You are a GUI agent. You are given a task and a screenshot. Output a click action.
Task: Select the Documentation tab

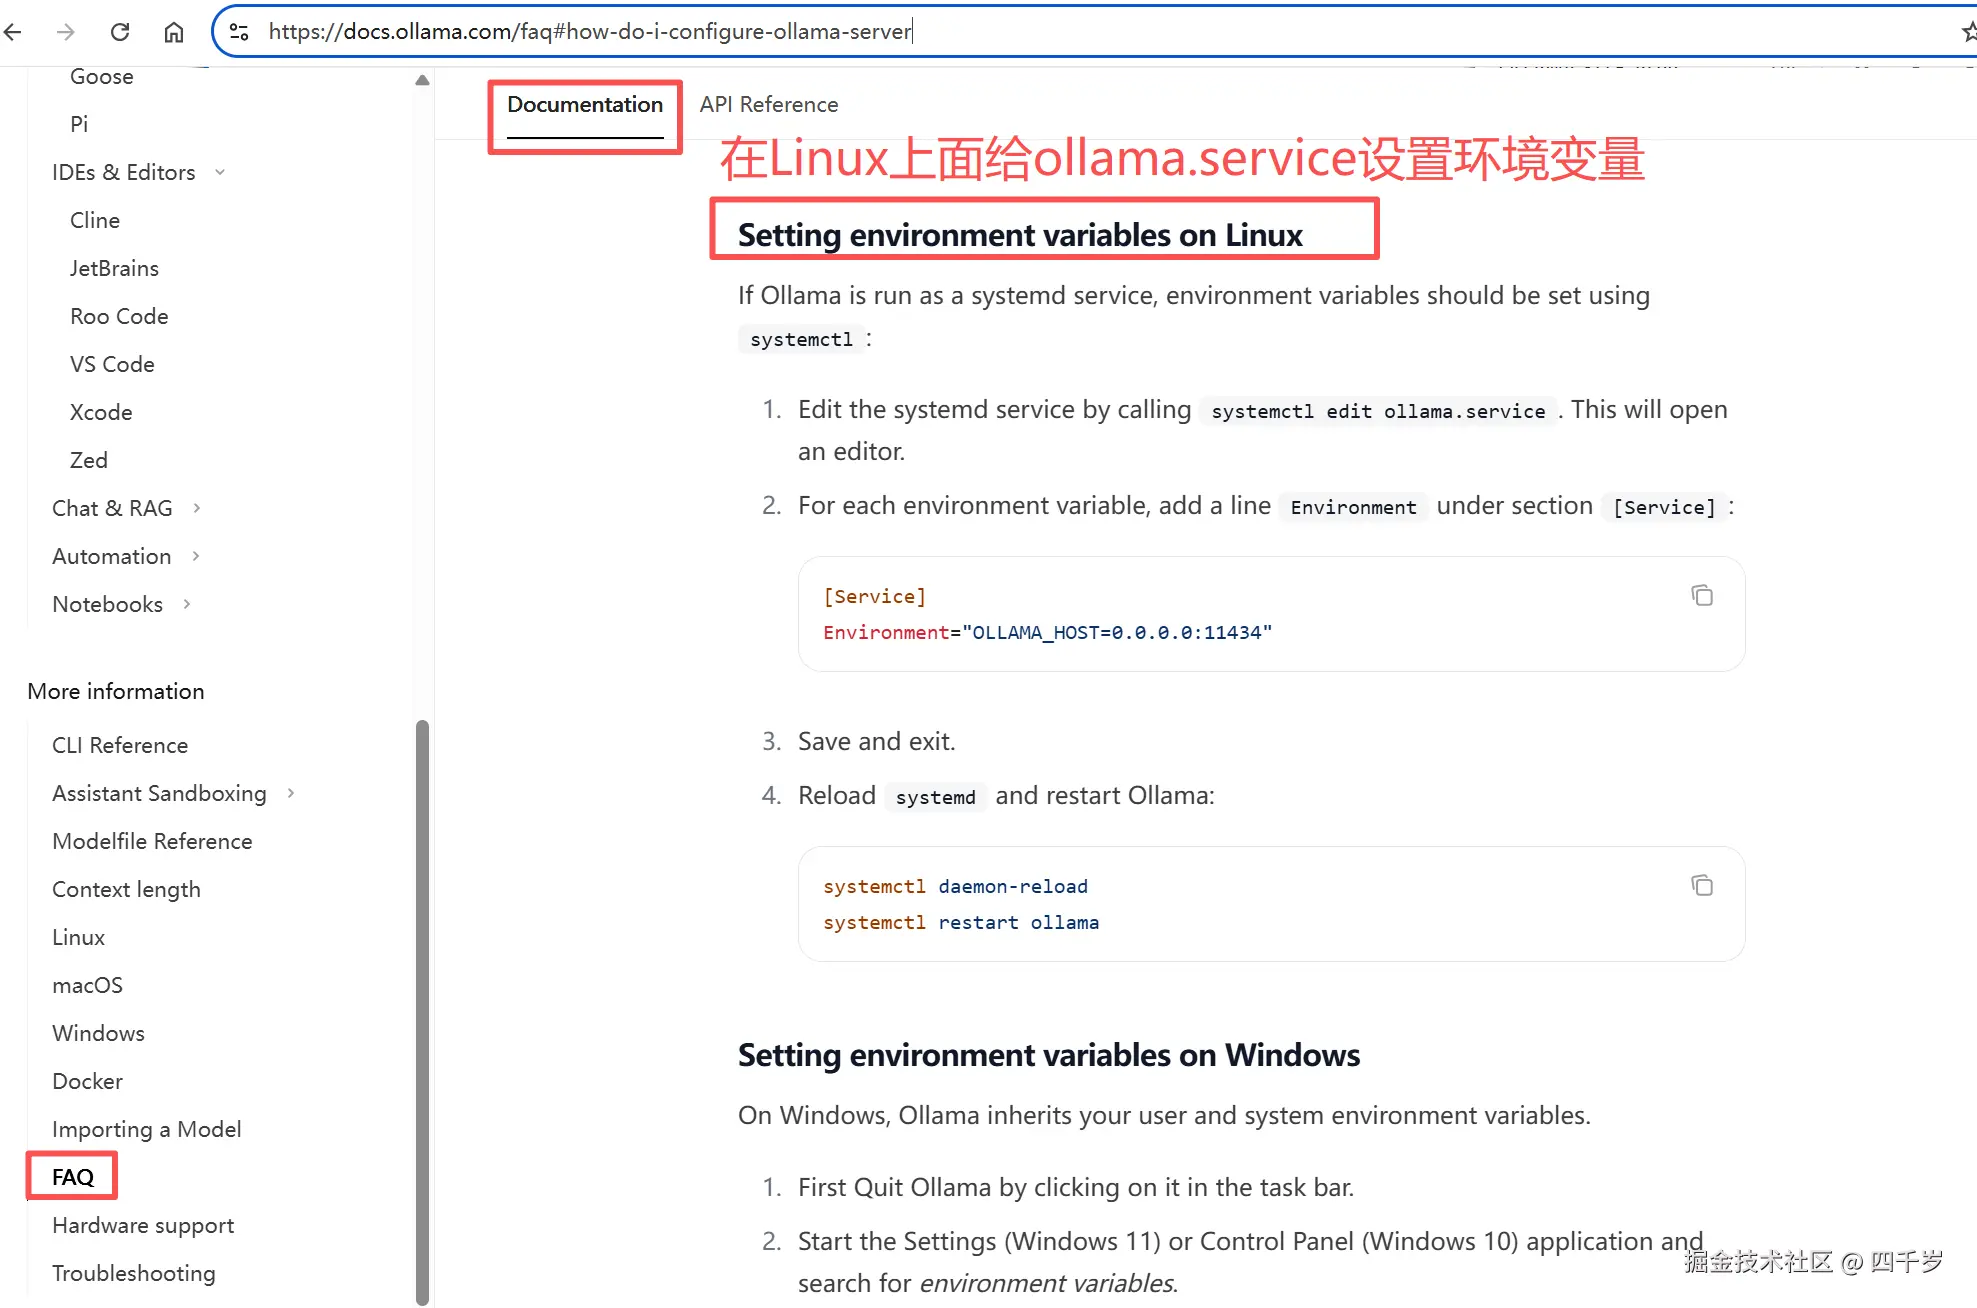point(584,104)
